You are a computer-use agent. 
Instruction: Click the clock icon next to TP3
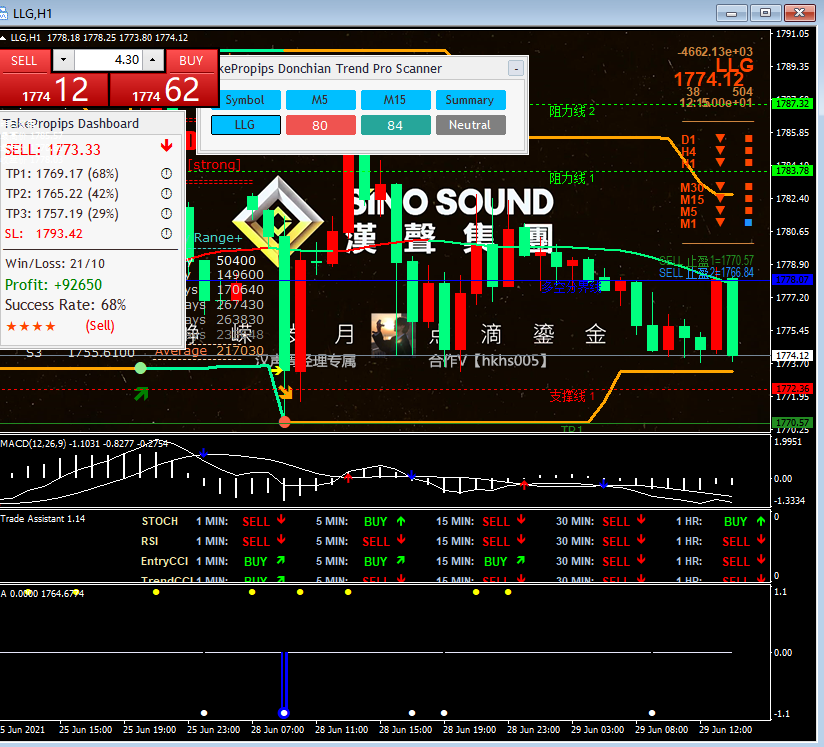point(167,213)
